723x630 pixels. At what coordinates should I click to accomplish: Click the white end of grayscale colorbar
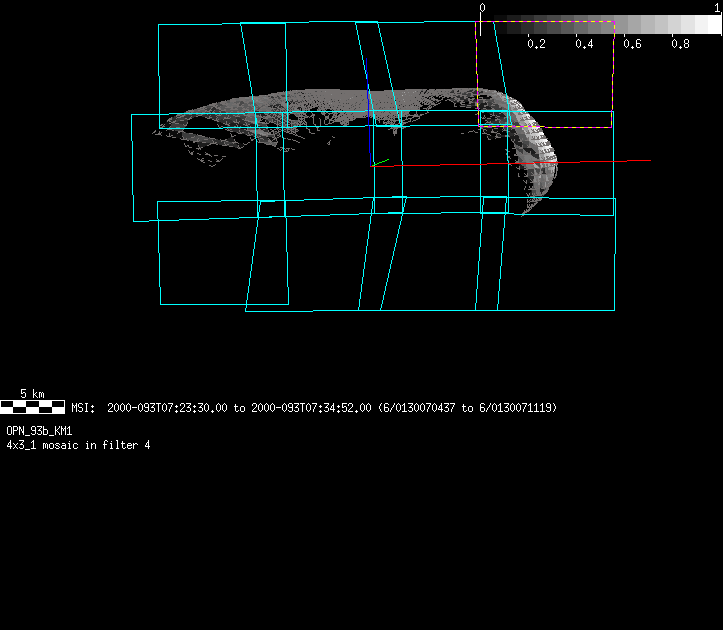click(x=712, y=24)
